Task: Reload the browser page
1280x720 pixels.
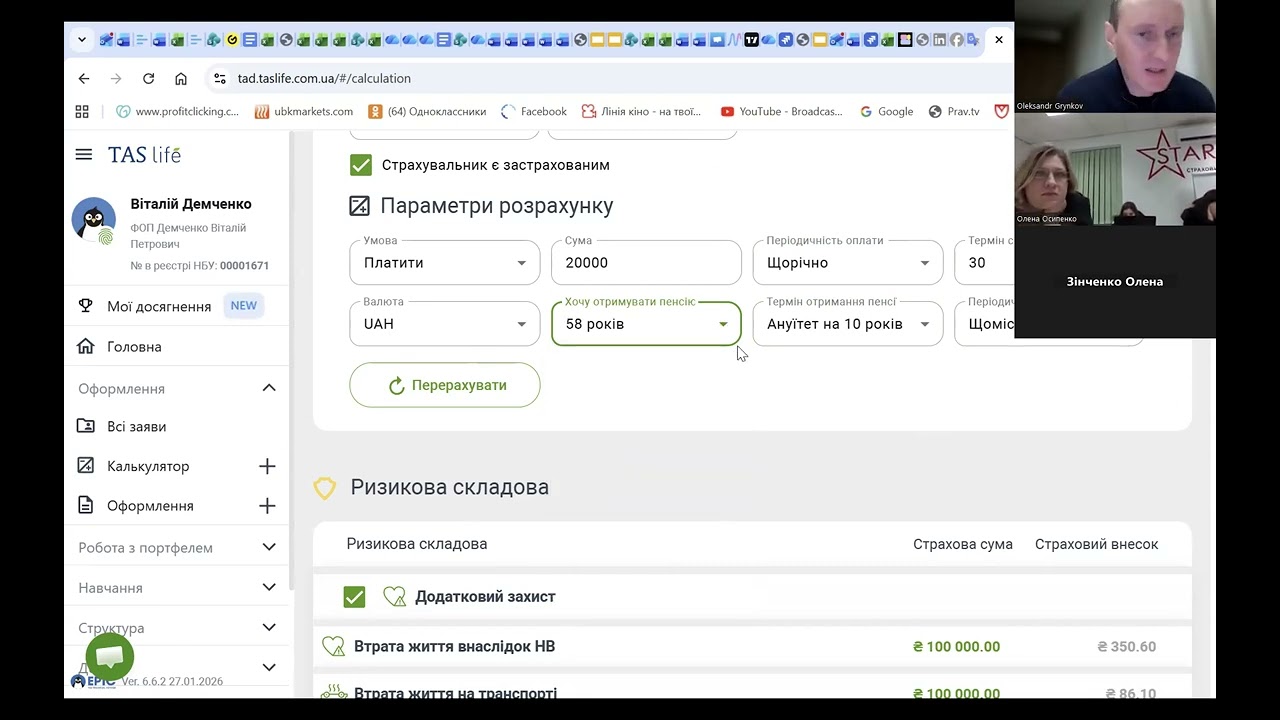Action: click(x=148, y=78)
